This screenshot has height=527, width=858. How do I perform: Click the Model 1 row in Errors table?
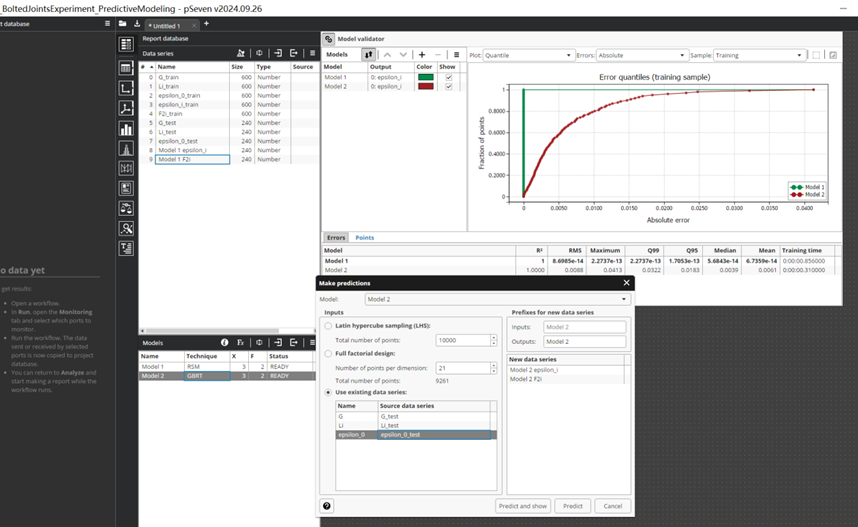(x=581, y=261)
